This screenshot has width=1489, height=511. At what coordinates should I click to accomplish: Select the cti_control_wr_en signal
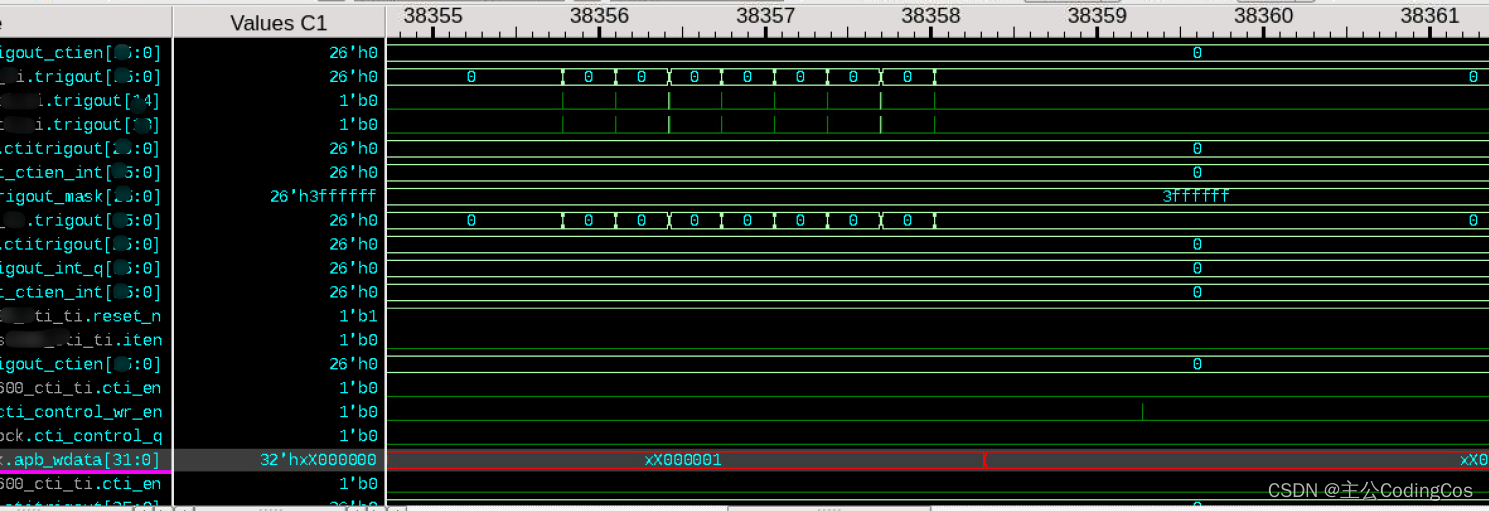point(81,412)
